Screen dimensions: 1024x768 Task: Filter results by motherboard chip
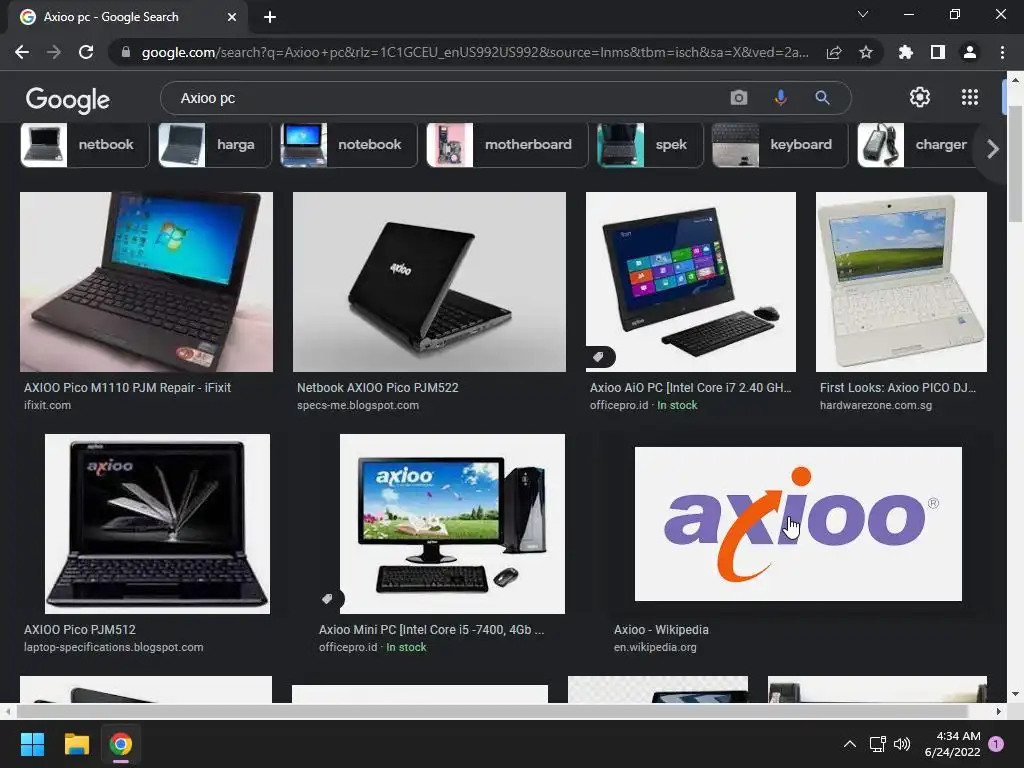[x=507, y=144]
